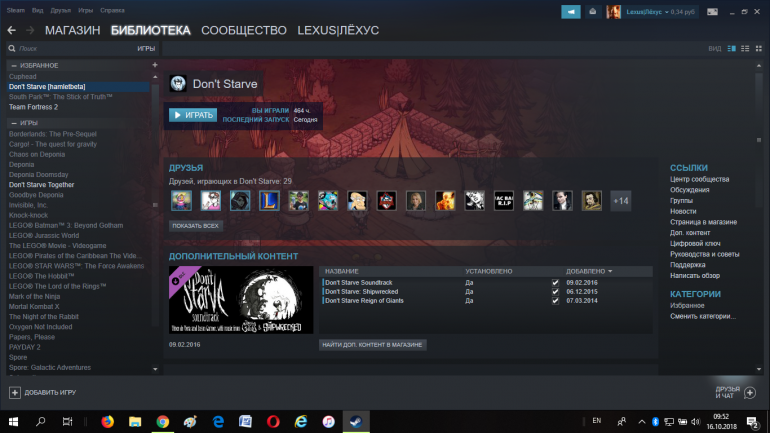Viewport: 770px width, 433px height.
Task: Open the Steam notifications envelope icon
Action: click(593, 12)
